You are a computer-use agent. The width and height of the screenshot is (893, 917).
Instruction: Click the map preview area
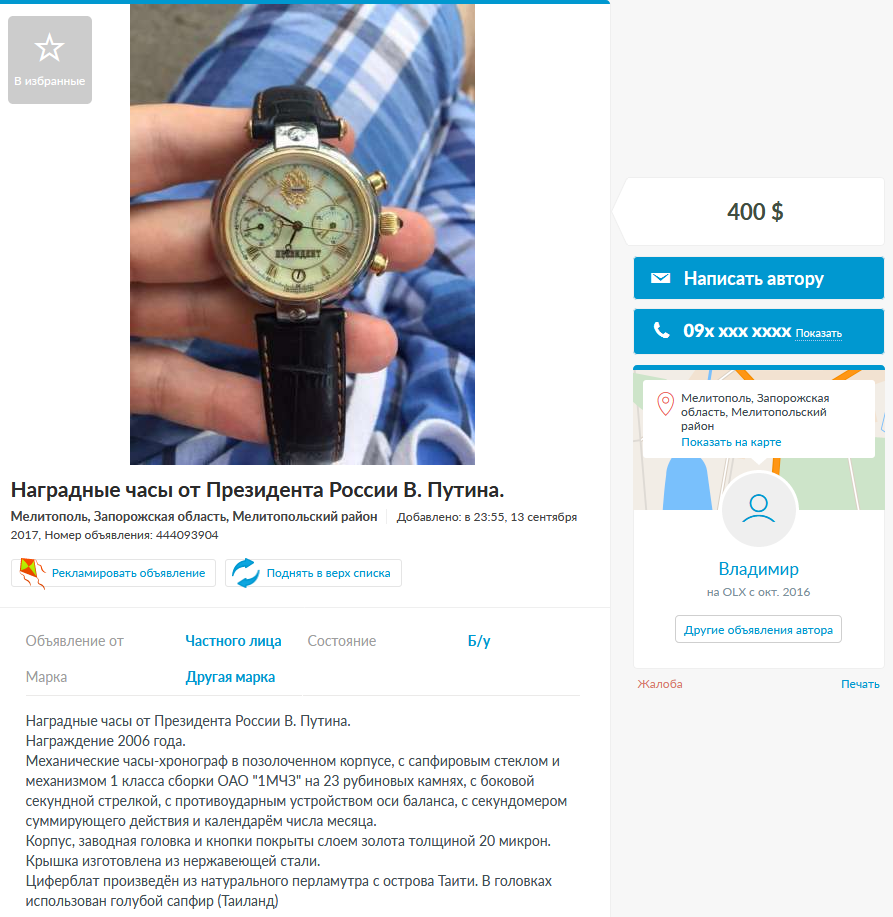(758, 439)
